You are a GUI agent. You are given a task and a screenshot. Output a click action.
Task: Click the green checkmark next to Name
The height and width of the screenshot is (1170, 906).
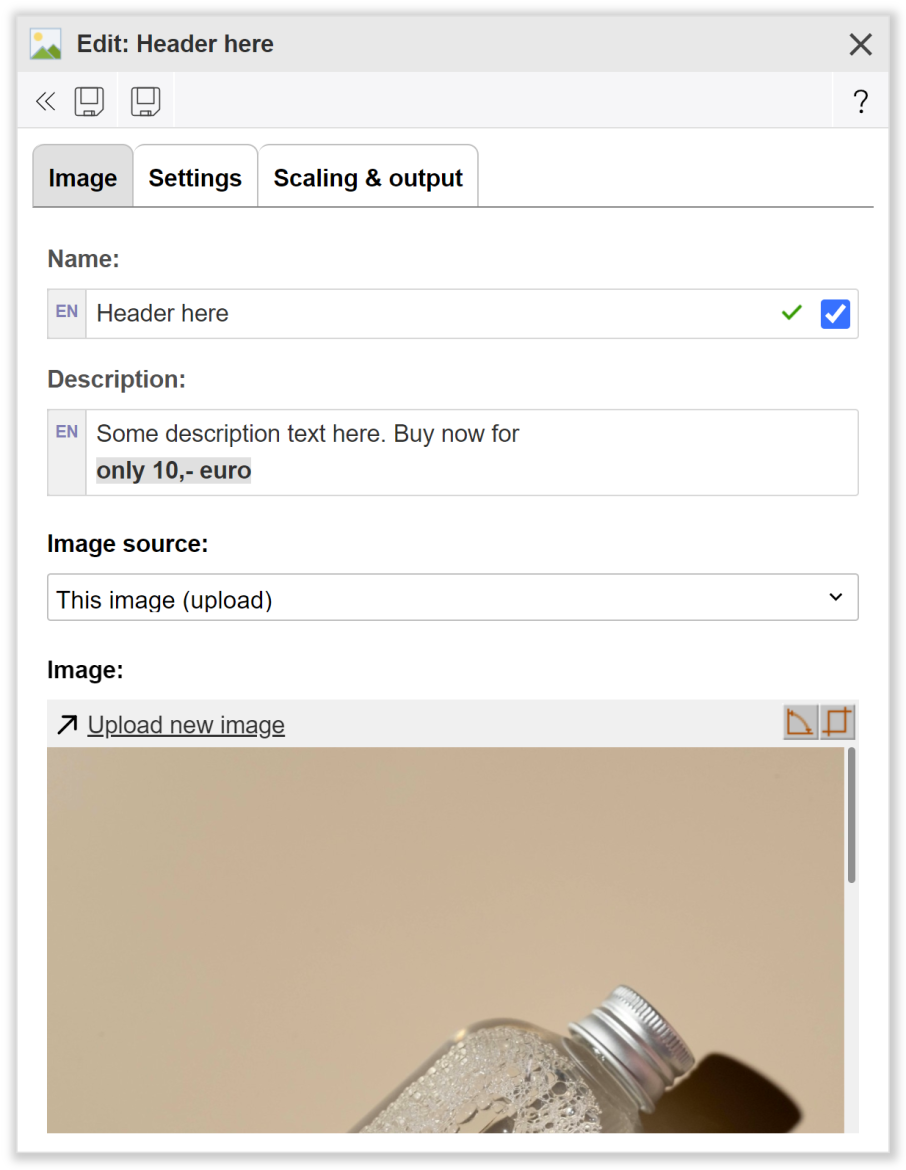[x=792, y=313]
